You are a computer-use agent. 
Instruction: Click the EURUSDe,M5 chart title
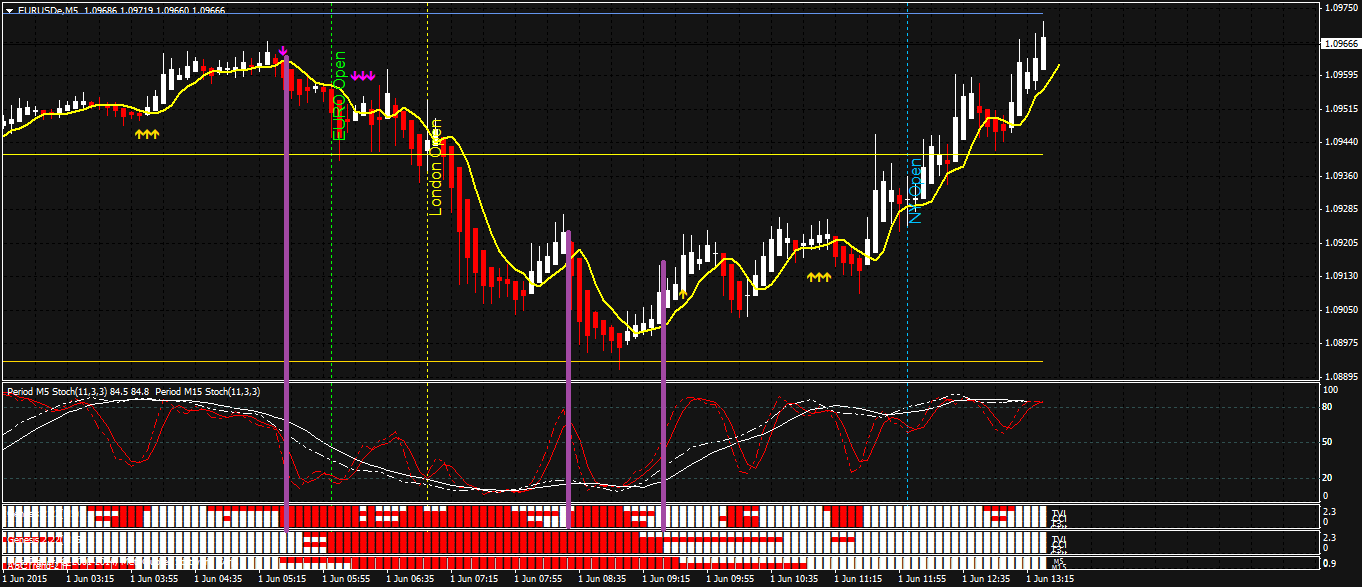(x=62, y=9)
